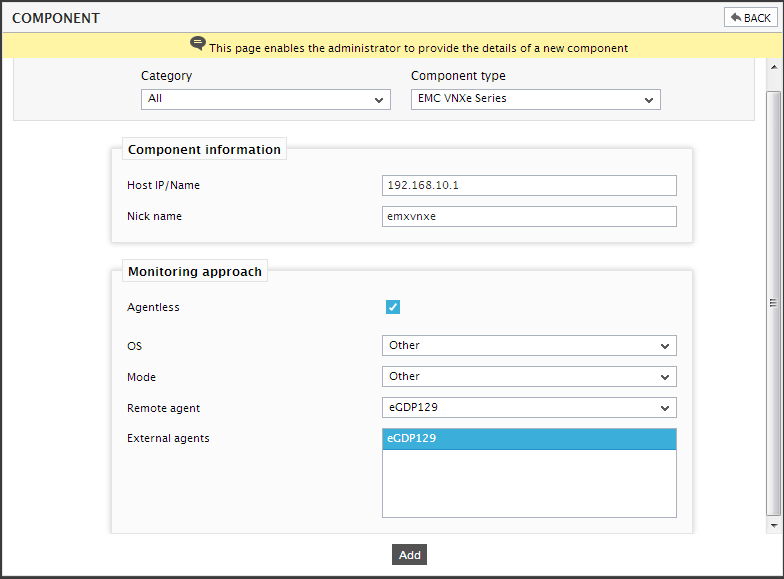Image resolution: width=784 pixels, height=579 pixels.
Task: Click the scrollbar up arrow
Action: pyautogui.click(x=774, y=67)
